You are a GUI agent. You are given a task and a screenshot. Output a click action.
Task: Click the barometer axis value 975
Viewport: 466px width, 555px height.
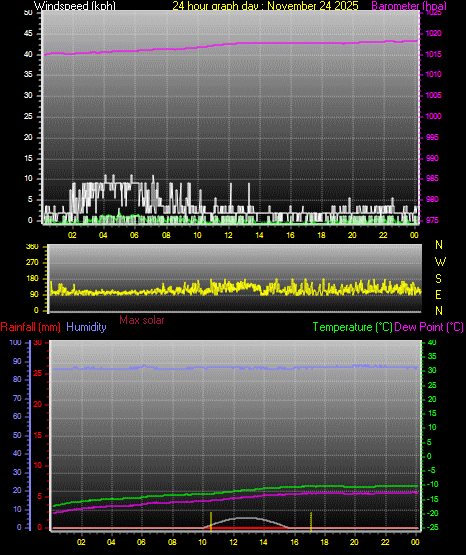pos(432,220)
